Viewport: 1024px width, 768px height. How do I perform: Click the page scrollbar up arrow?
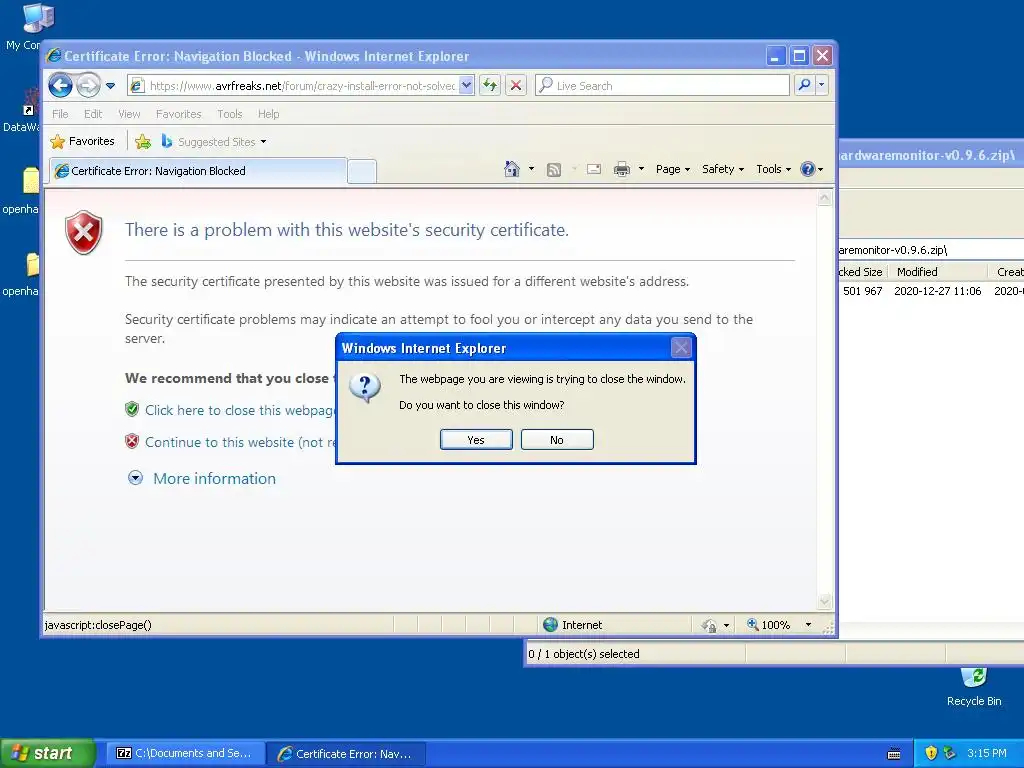[x=825, y=199]
